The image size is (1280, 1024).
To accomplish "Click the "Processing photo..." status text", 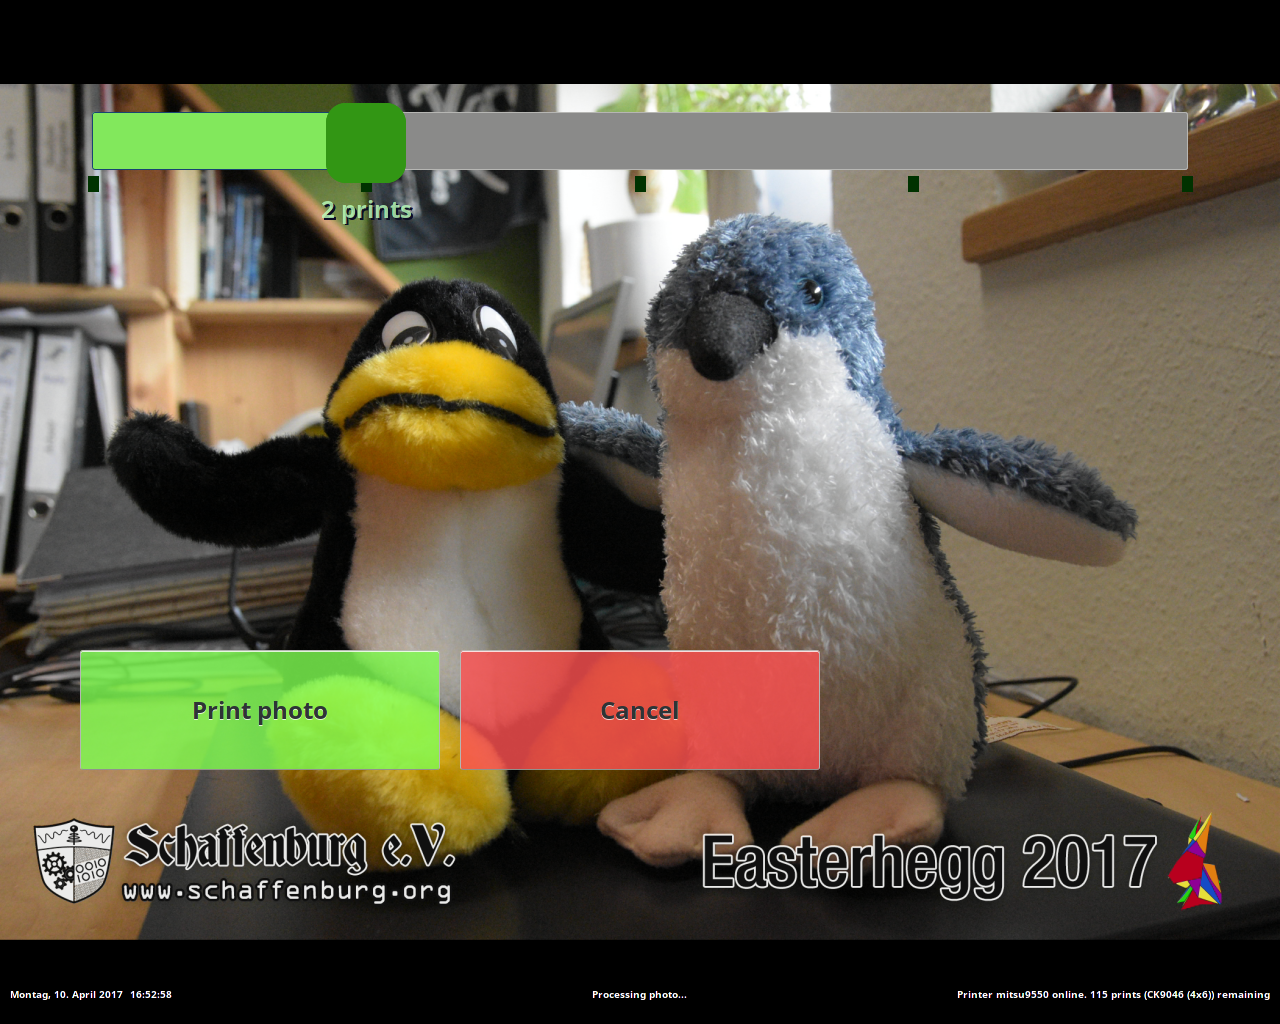I will [x=639, y=995].
